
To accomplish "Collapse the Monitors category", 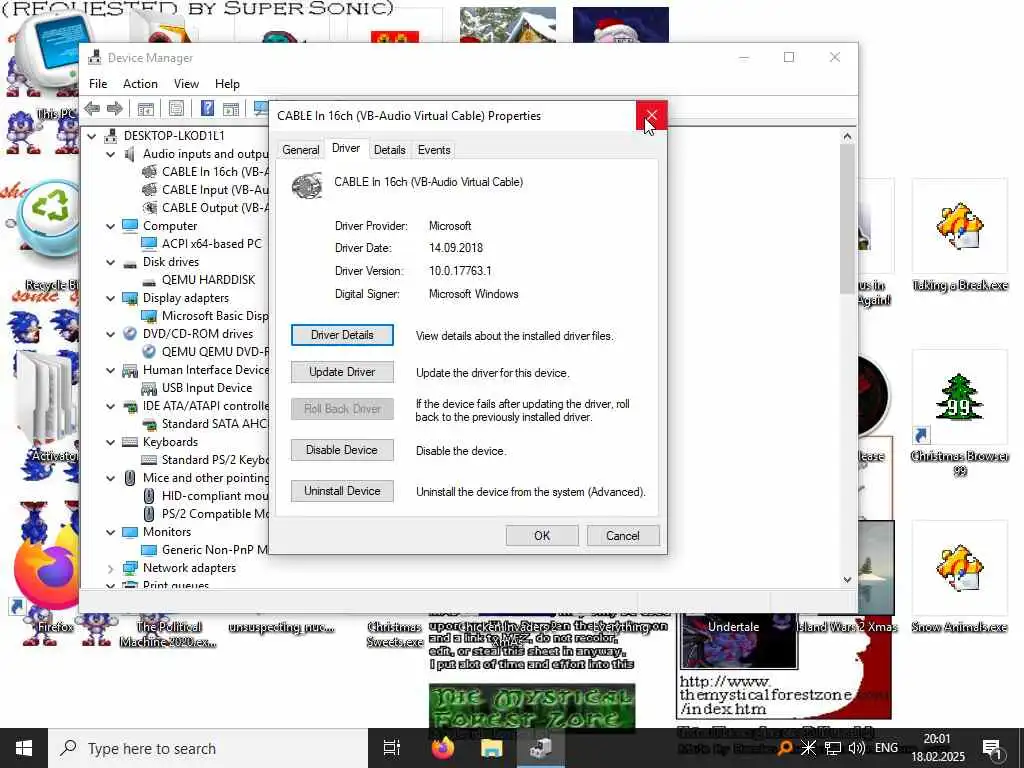I will [x=110, y=532].
